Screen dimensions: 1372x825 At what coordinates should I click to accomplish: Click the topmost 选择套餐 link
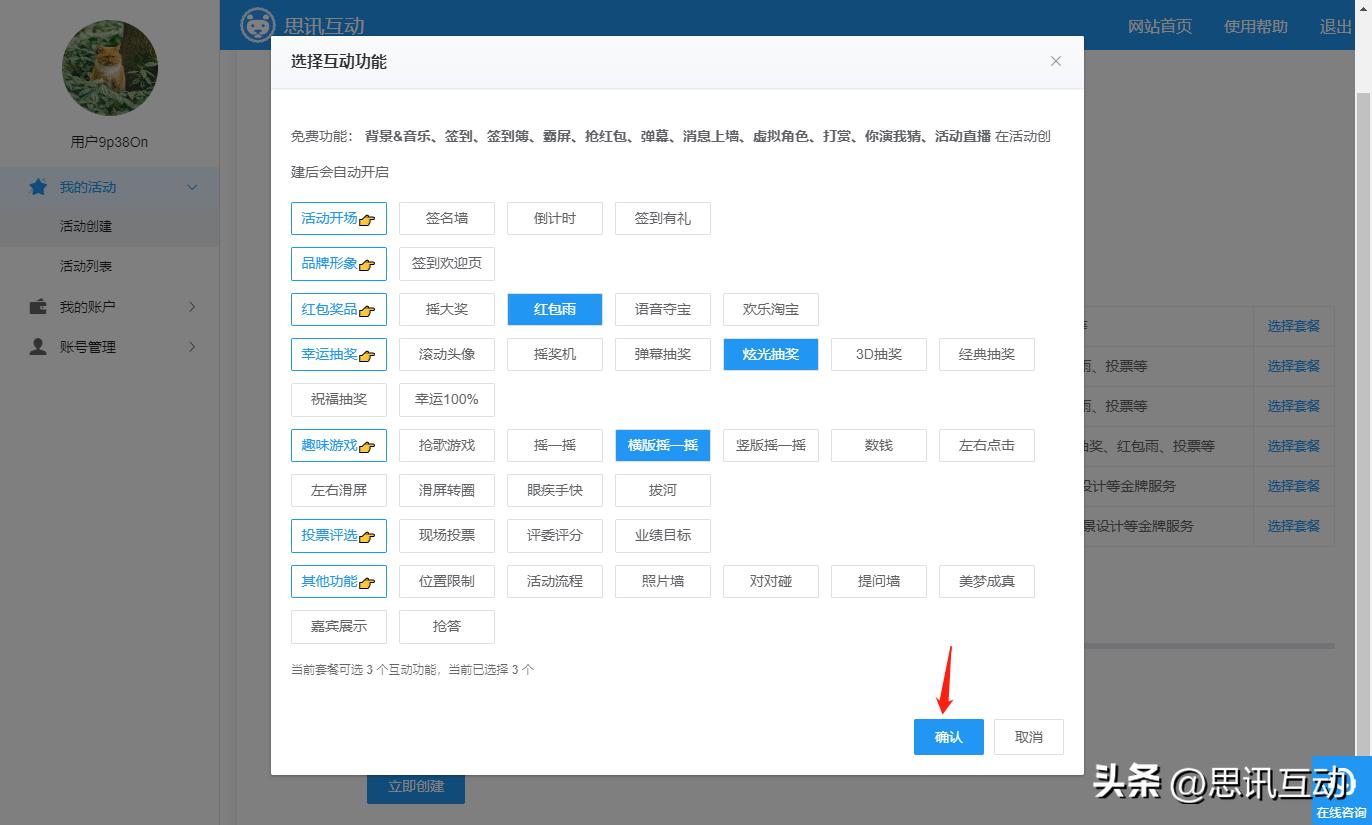1294,325
